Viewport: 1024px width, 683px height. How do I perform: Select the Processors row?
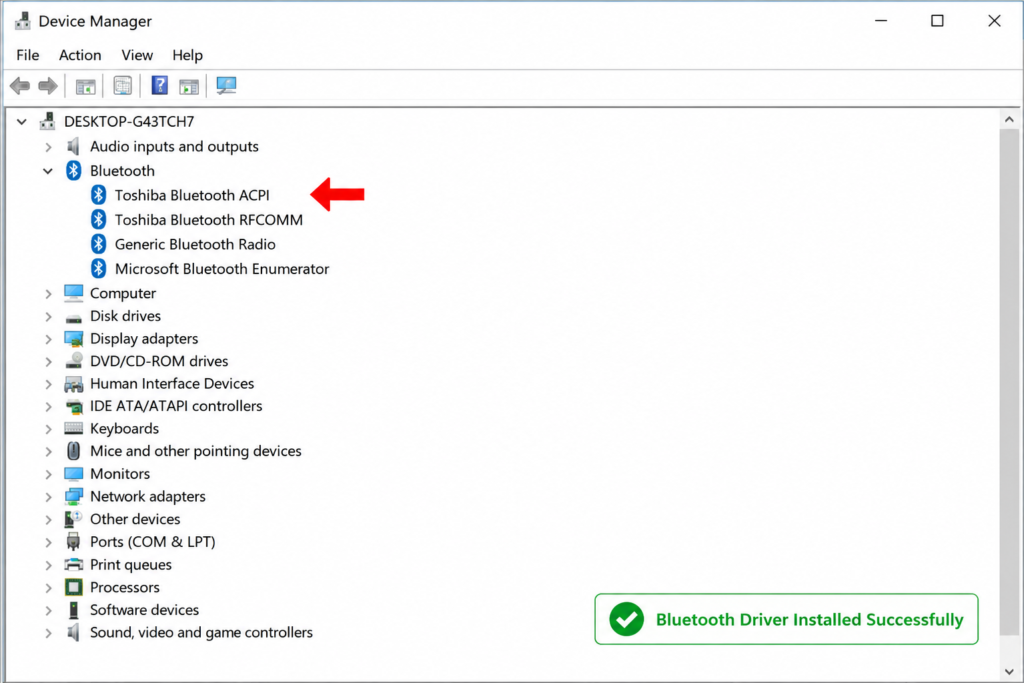pos(125,588)
